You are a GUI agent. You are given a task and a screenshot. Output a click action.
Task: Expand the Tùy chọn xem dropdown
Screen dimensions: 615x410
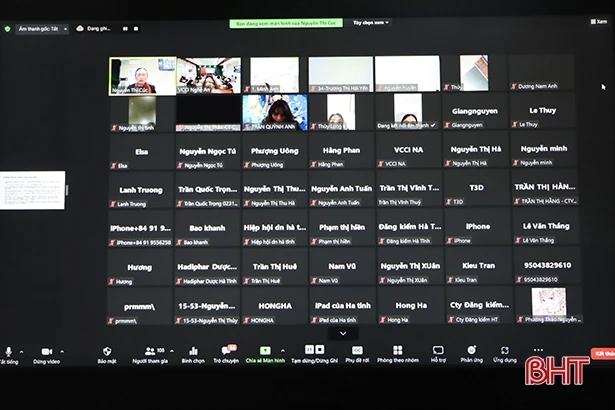click(x=371, y=21)
